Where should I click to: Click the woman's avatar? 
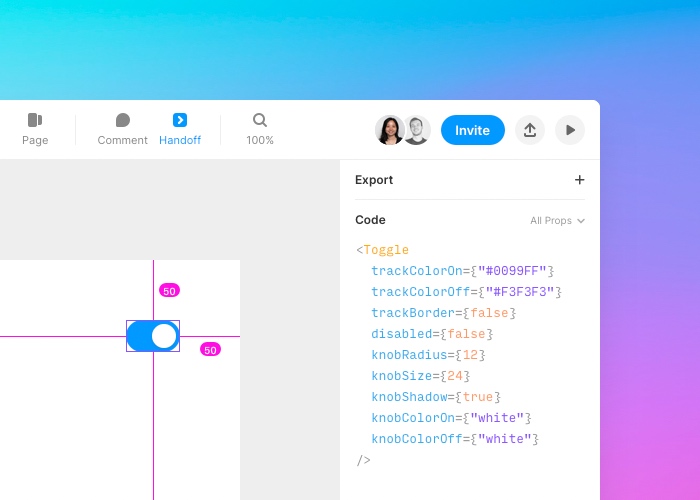pyautogui.click(x=389, y=130)
